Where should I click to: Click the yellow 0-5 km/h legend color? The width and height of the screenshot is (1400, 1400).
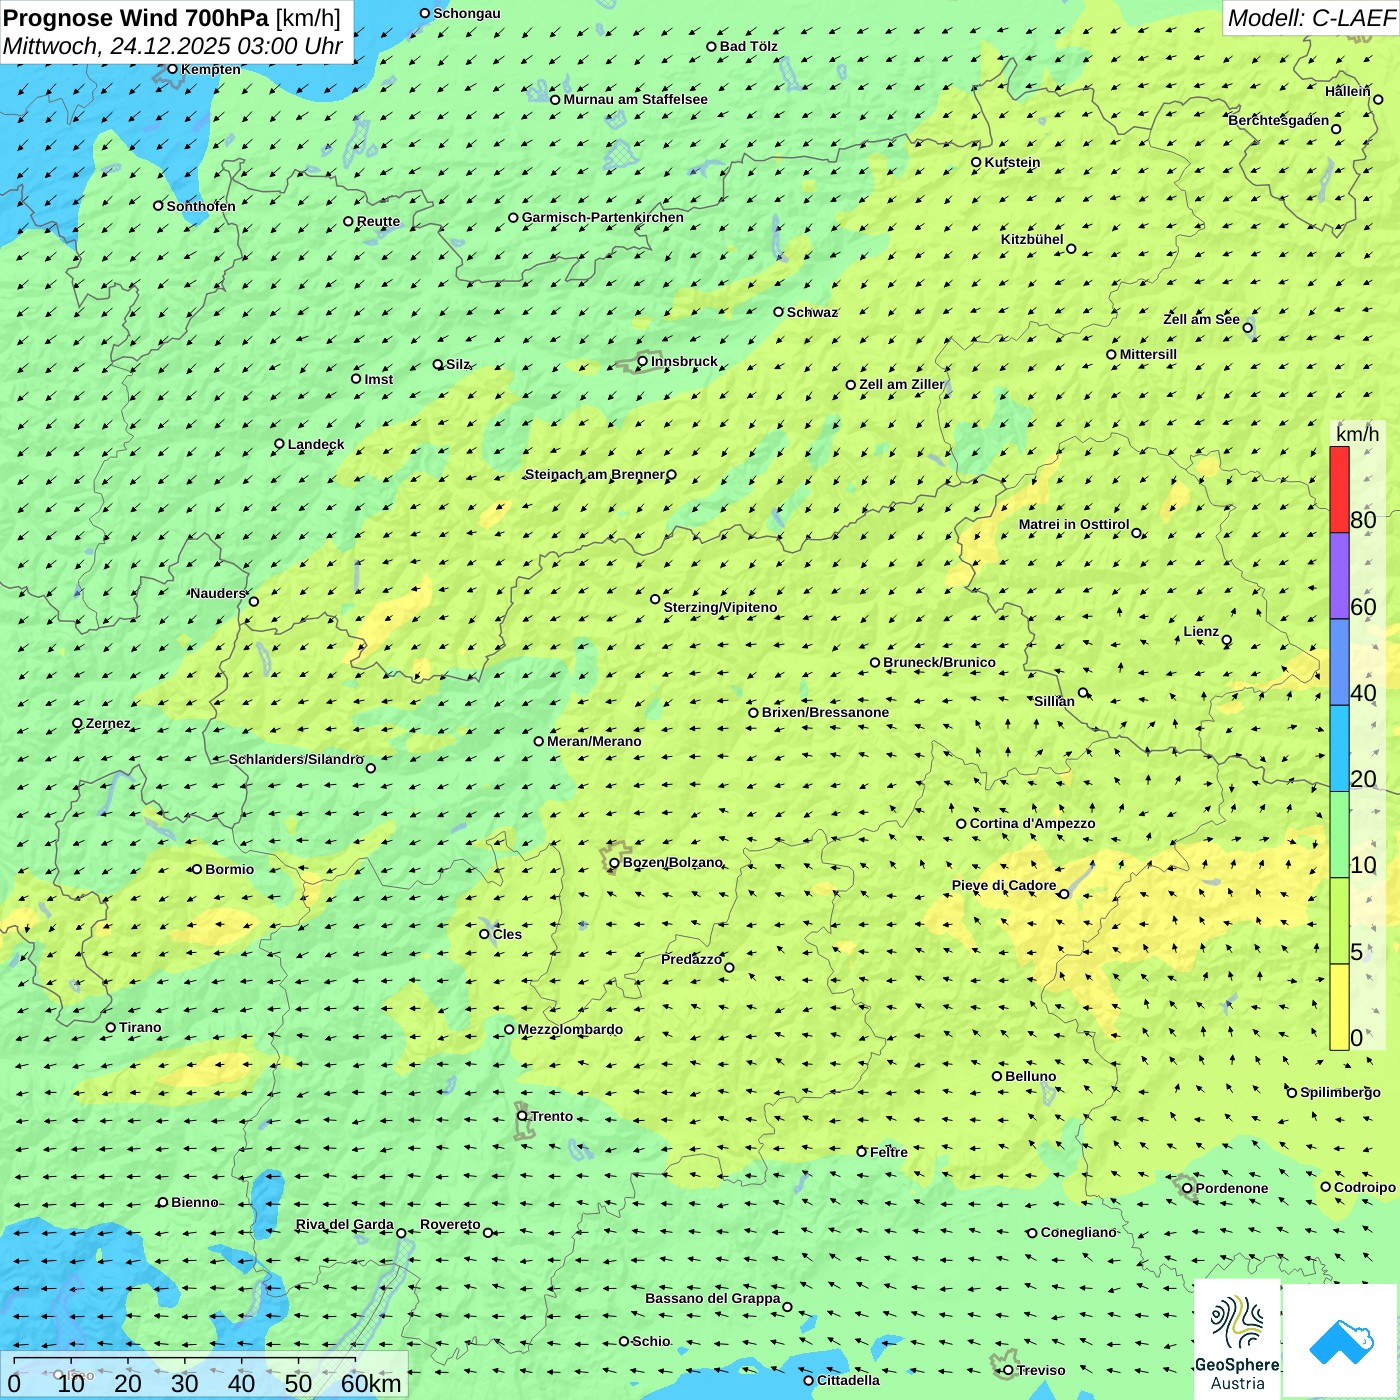[x=1339, y=1007]
